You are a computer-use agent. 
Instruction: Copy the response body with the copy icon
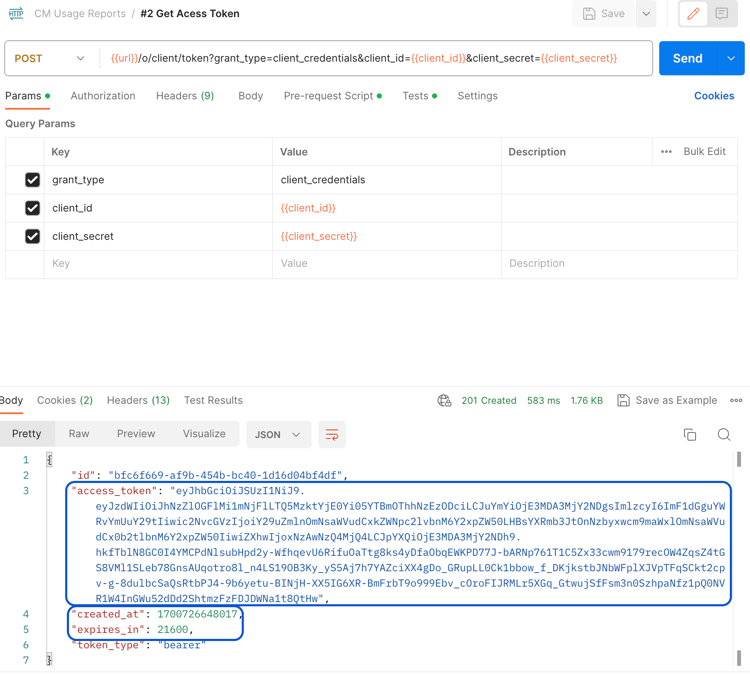coord(690,434)
